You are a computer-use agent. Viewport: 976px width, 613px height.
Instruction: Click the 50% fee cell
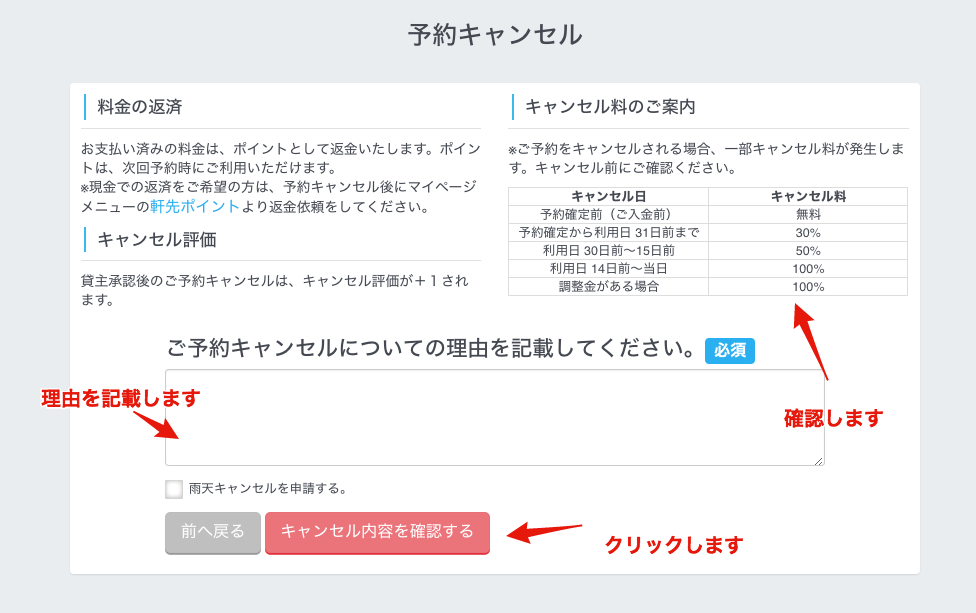click(808, 251)
